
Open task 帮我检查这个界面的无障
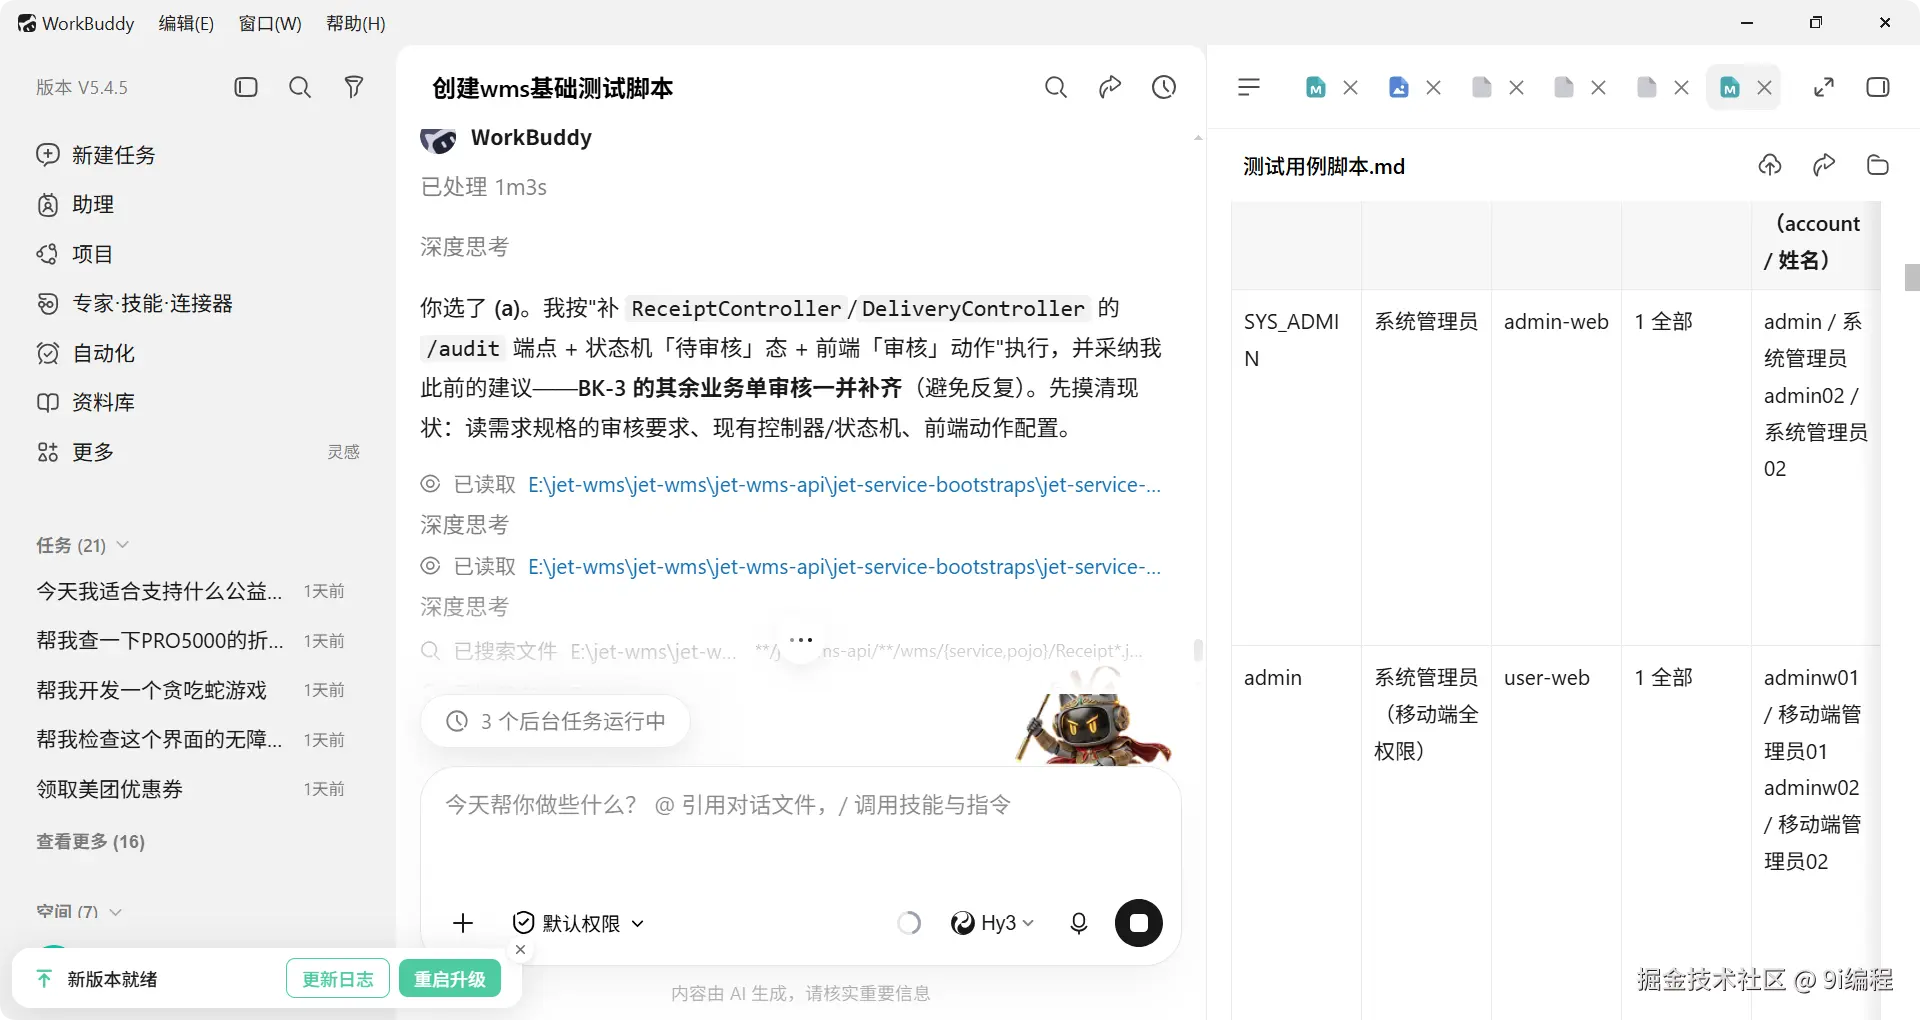(x=190, y=739)
